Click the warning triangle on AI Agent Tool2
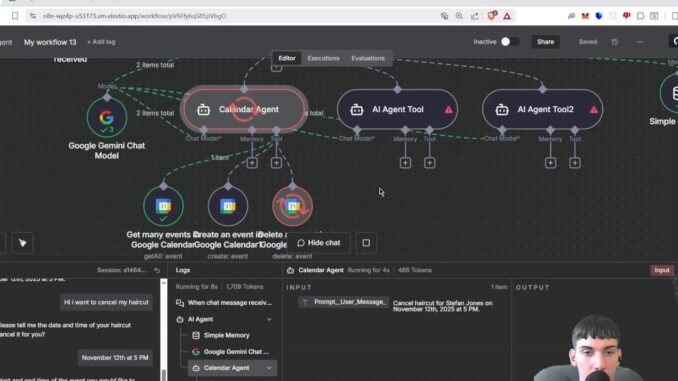 [x=594, y=109]
